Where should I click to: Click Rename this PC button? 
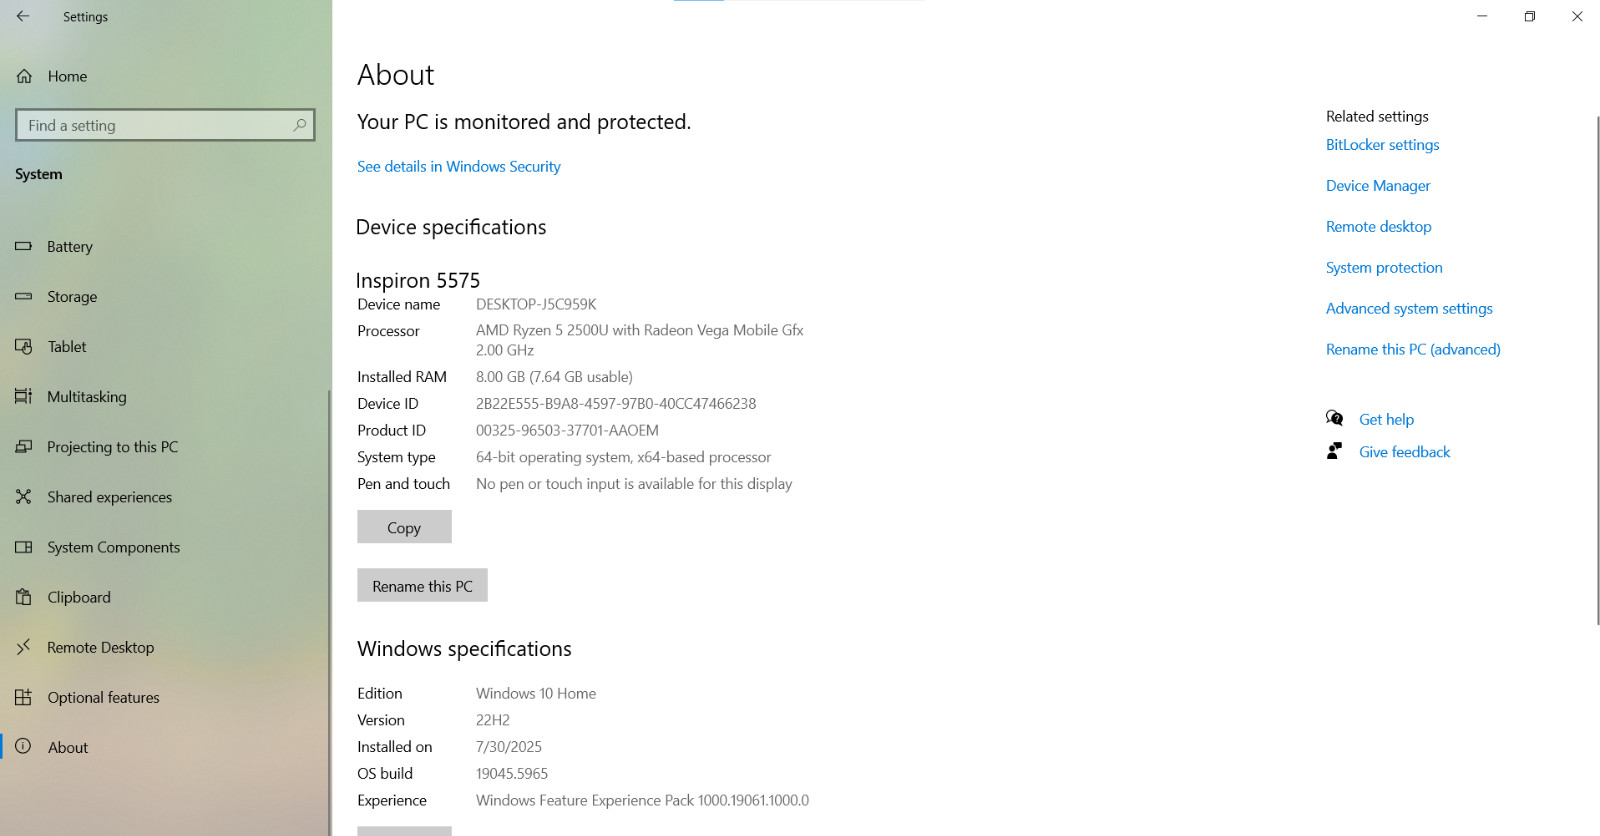click(422, 585)
